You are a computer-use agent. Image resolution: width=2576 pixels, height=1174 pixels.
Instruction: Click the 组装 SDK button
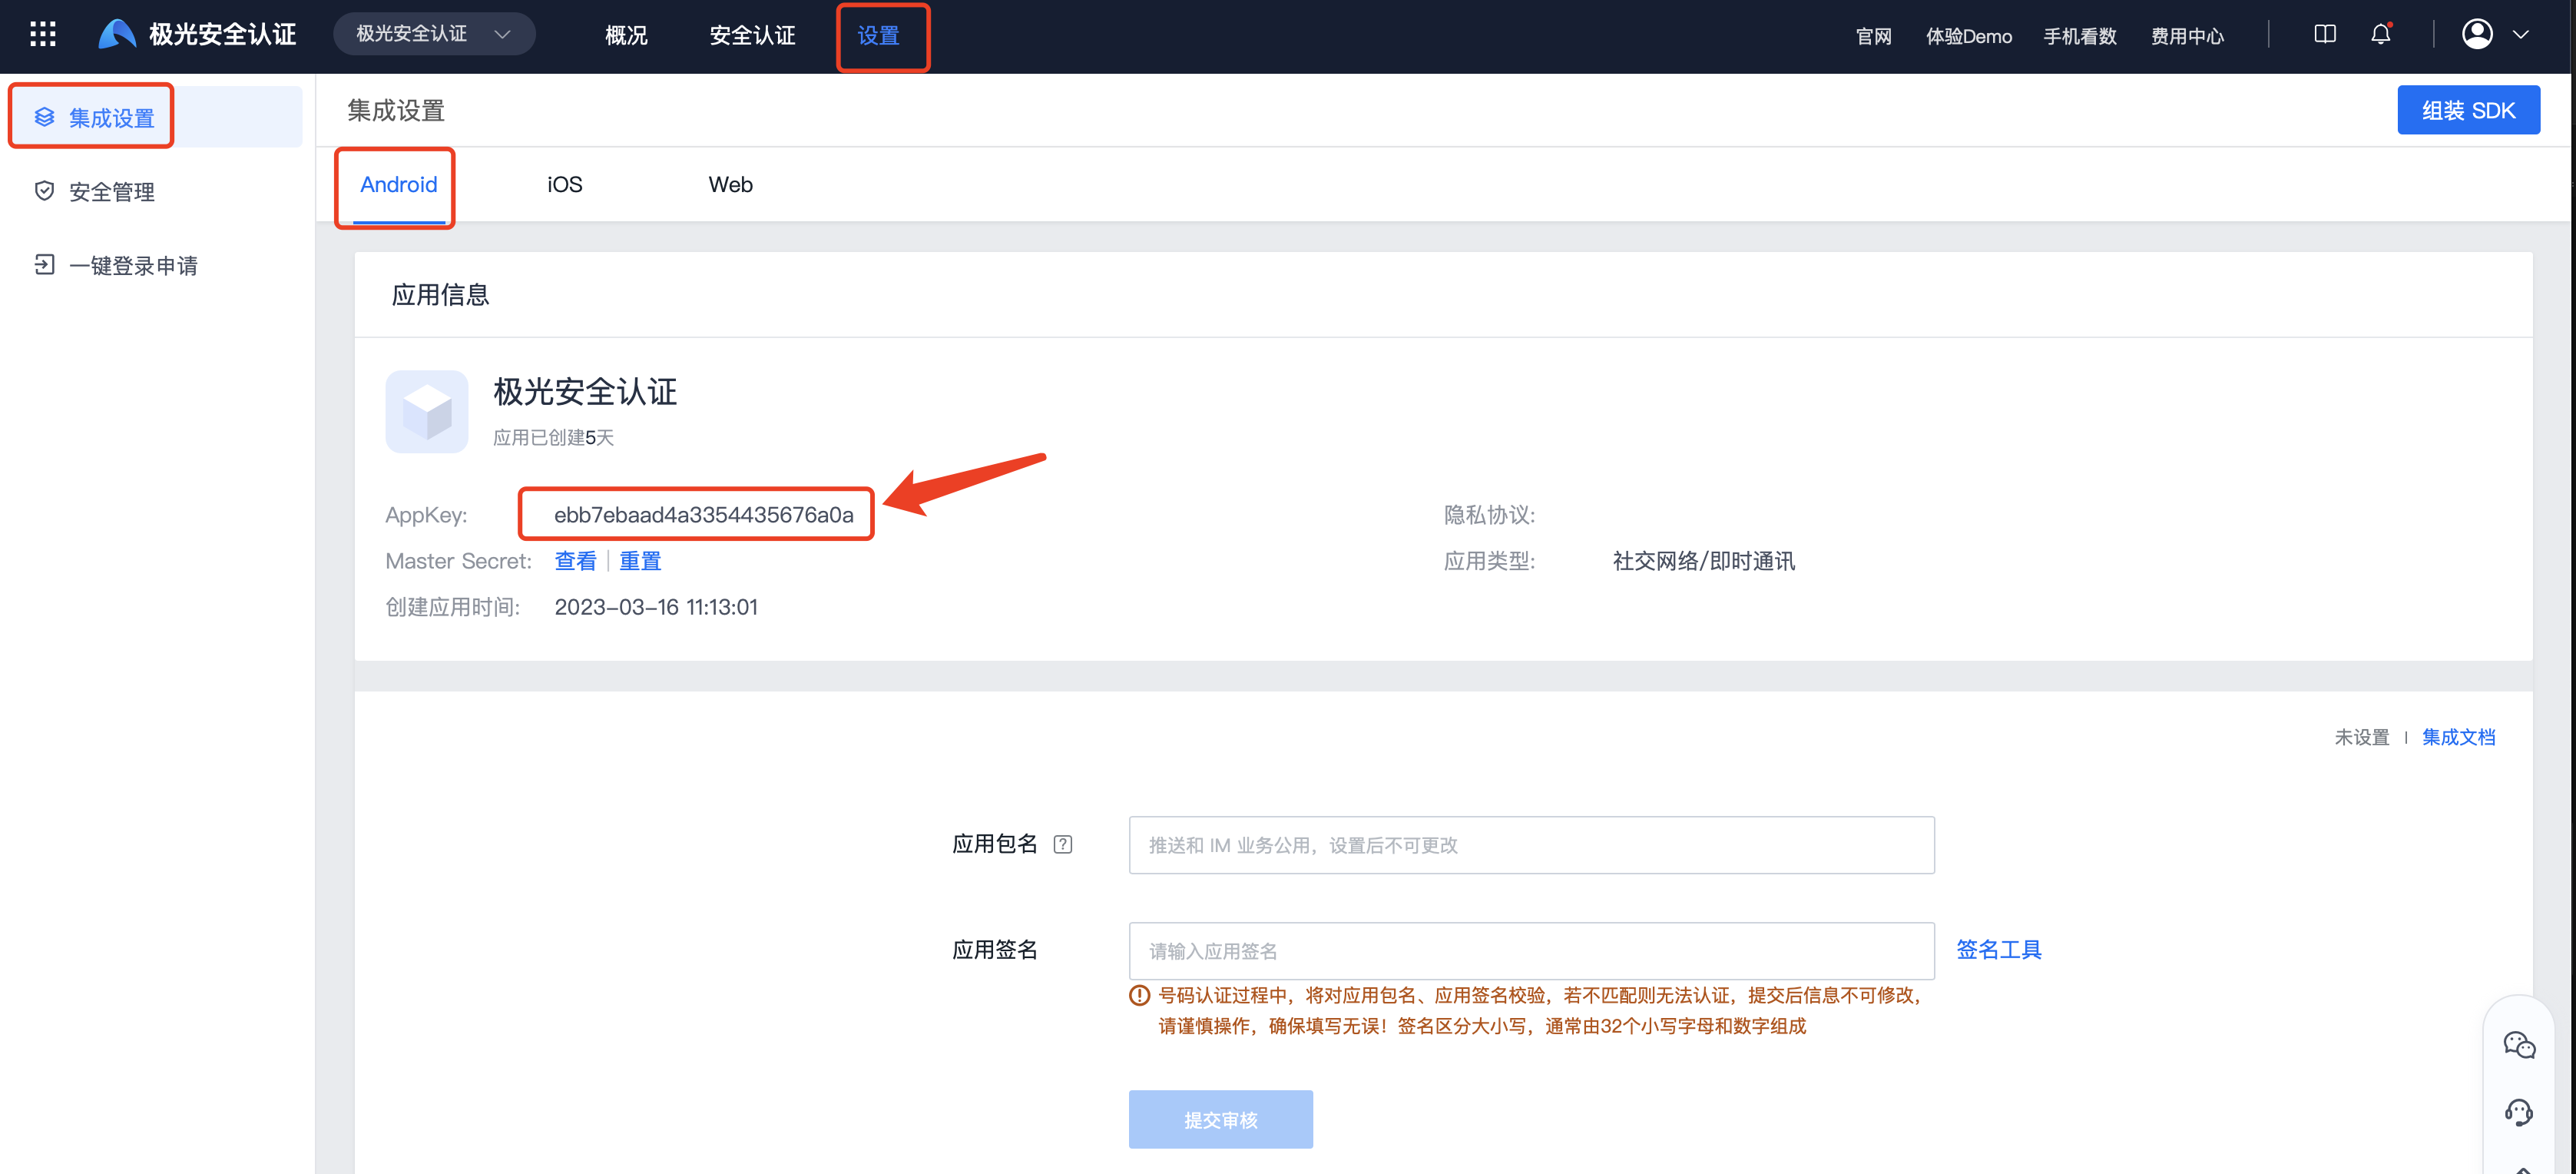[x=2468, y=110]
